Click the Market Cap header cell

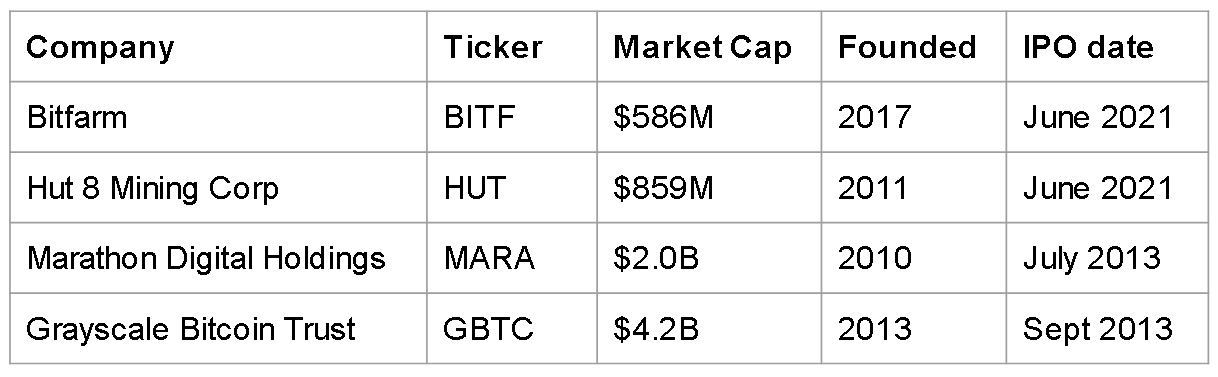(710, 47)
